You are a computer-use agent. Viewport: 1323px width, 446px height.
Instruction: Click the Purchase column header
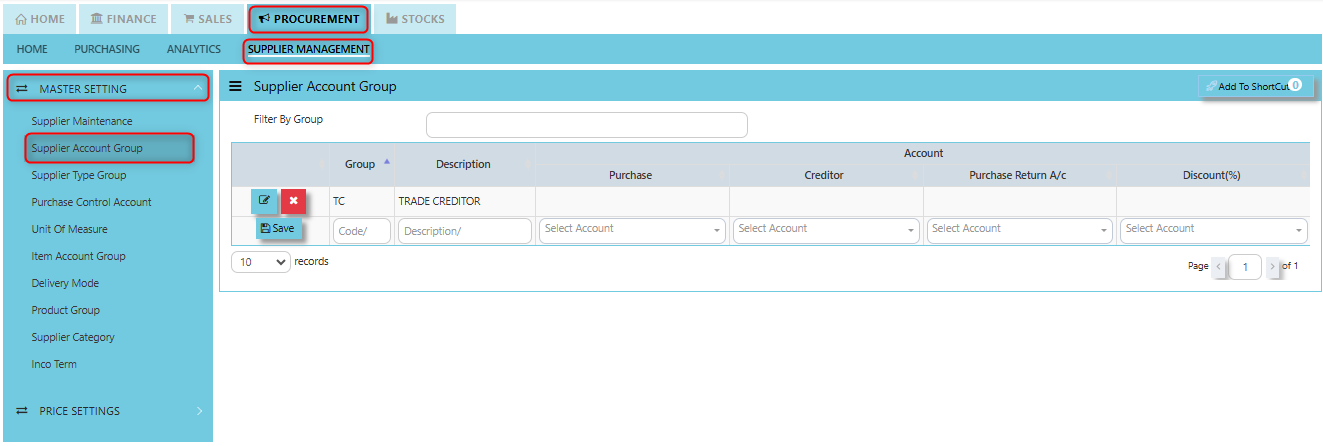click(x=631, y=175)
